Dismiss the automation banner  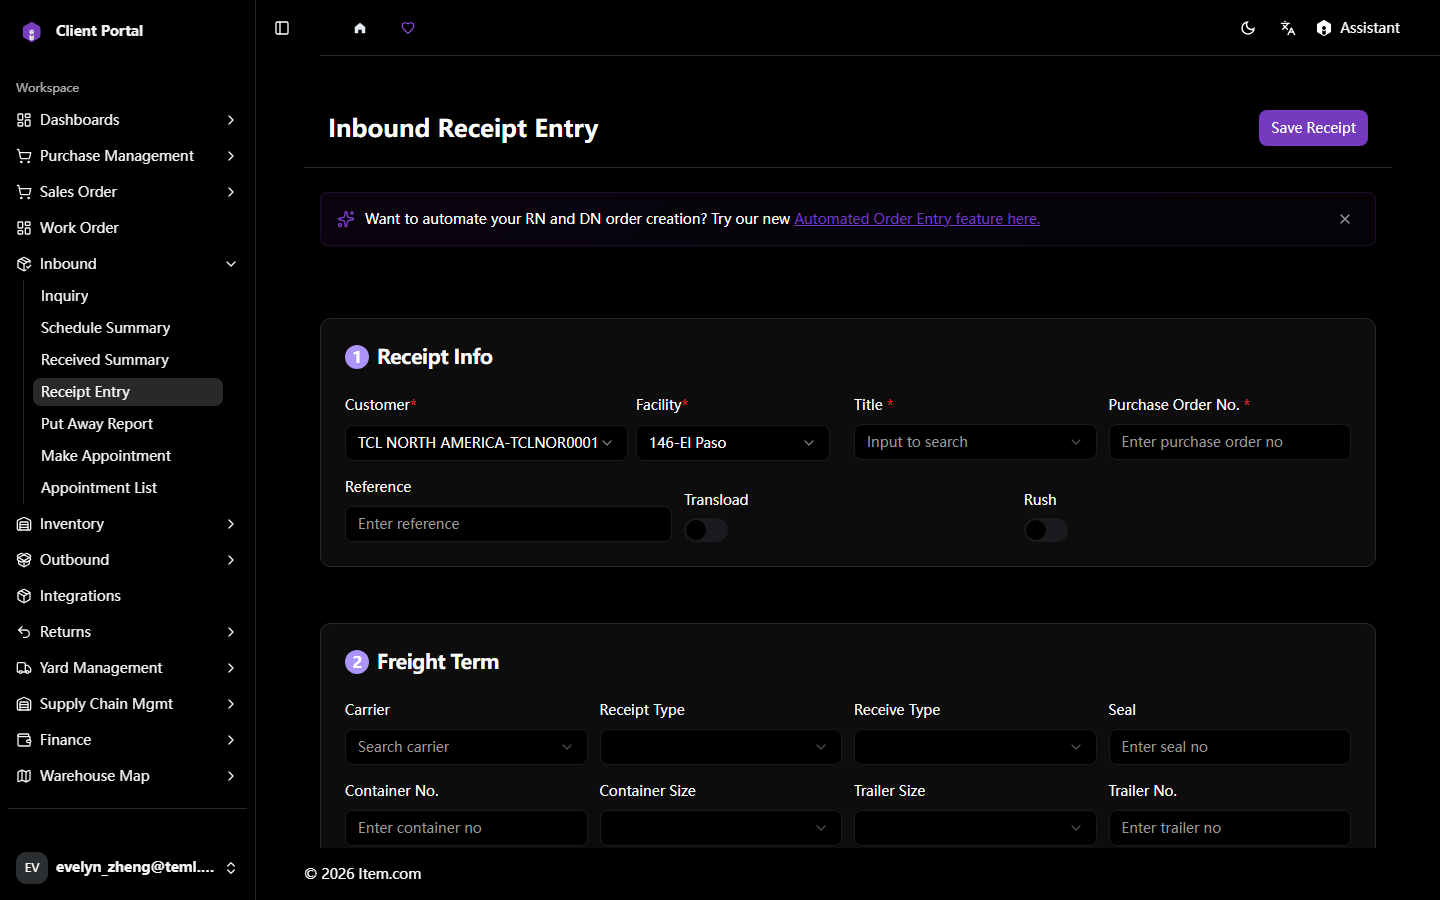[1345, 219]
